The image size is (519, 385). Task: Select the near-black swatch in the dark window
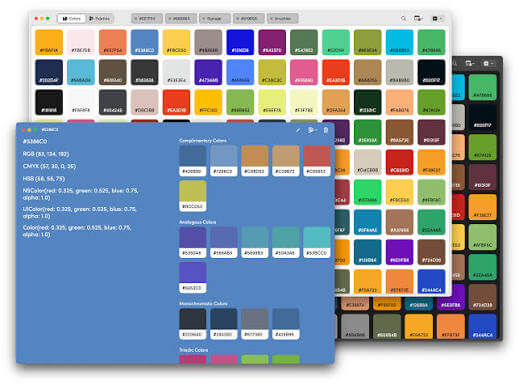482,117
